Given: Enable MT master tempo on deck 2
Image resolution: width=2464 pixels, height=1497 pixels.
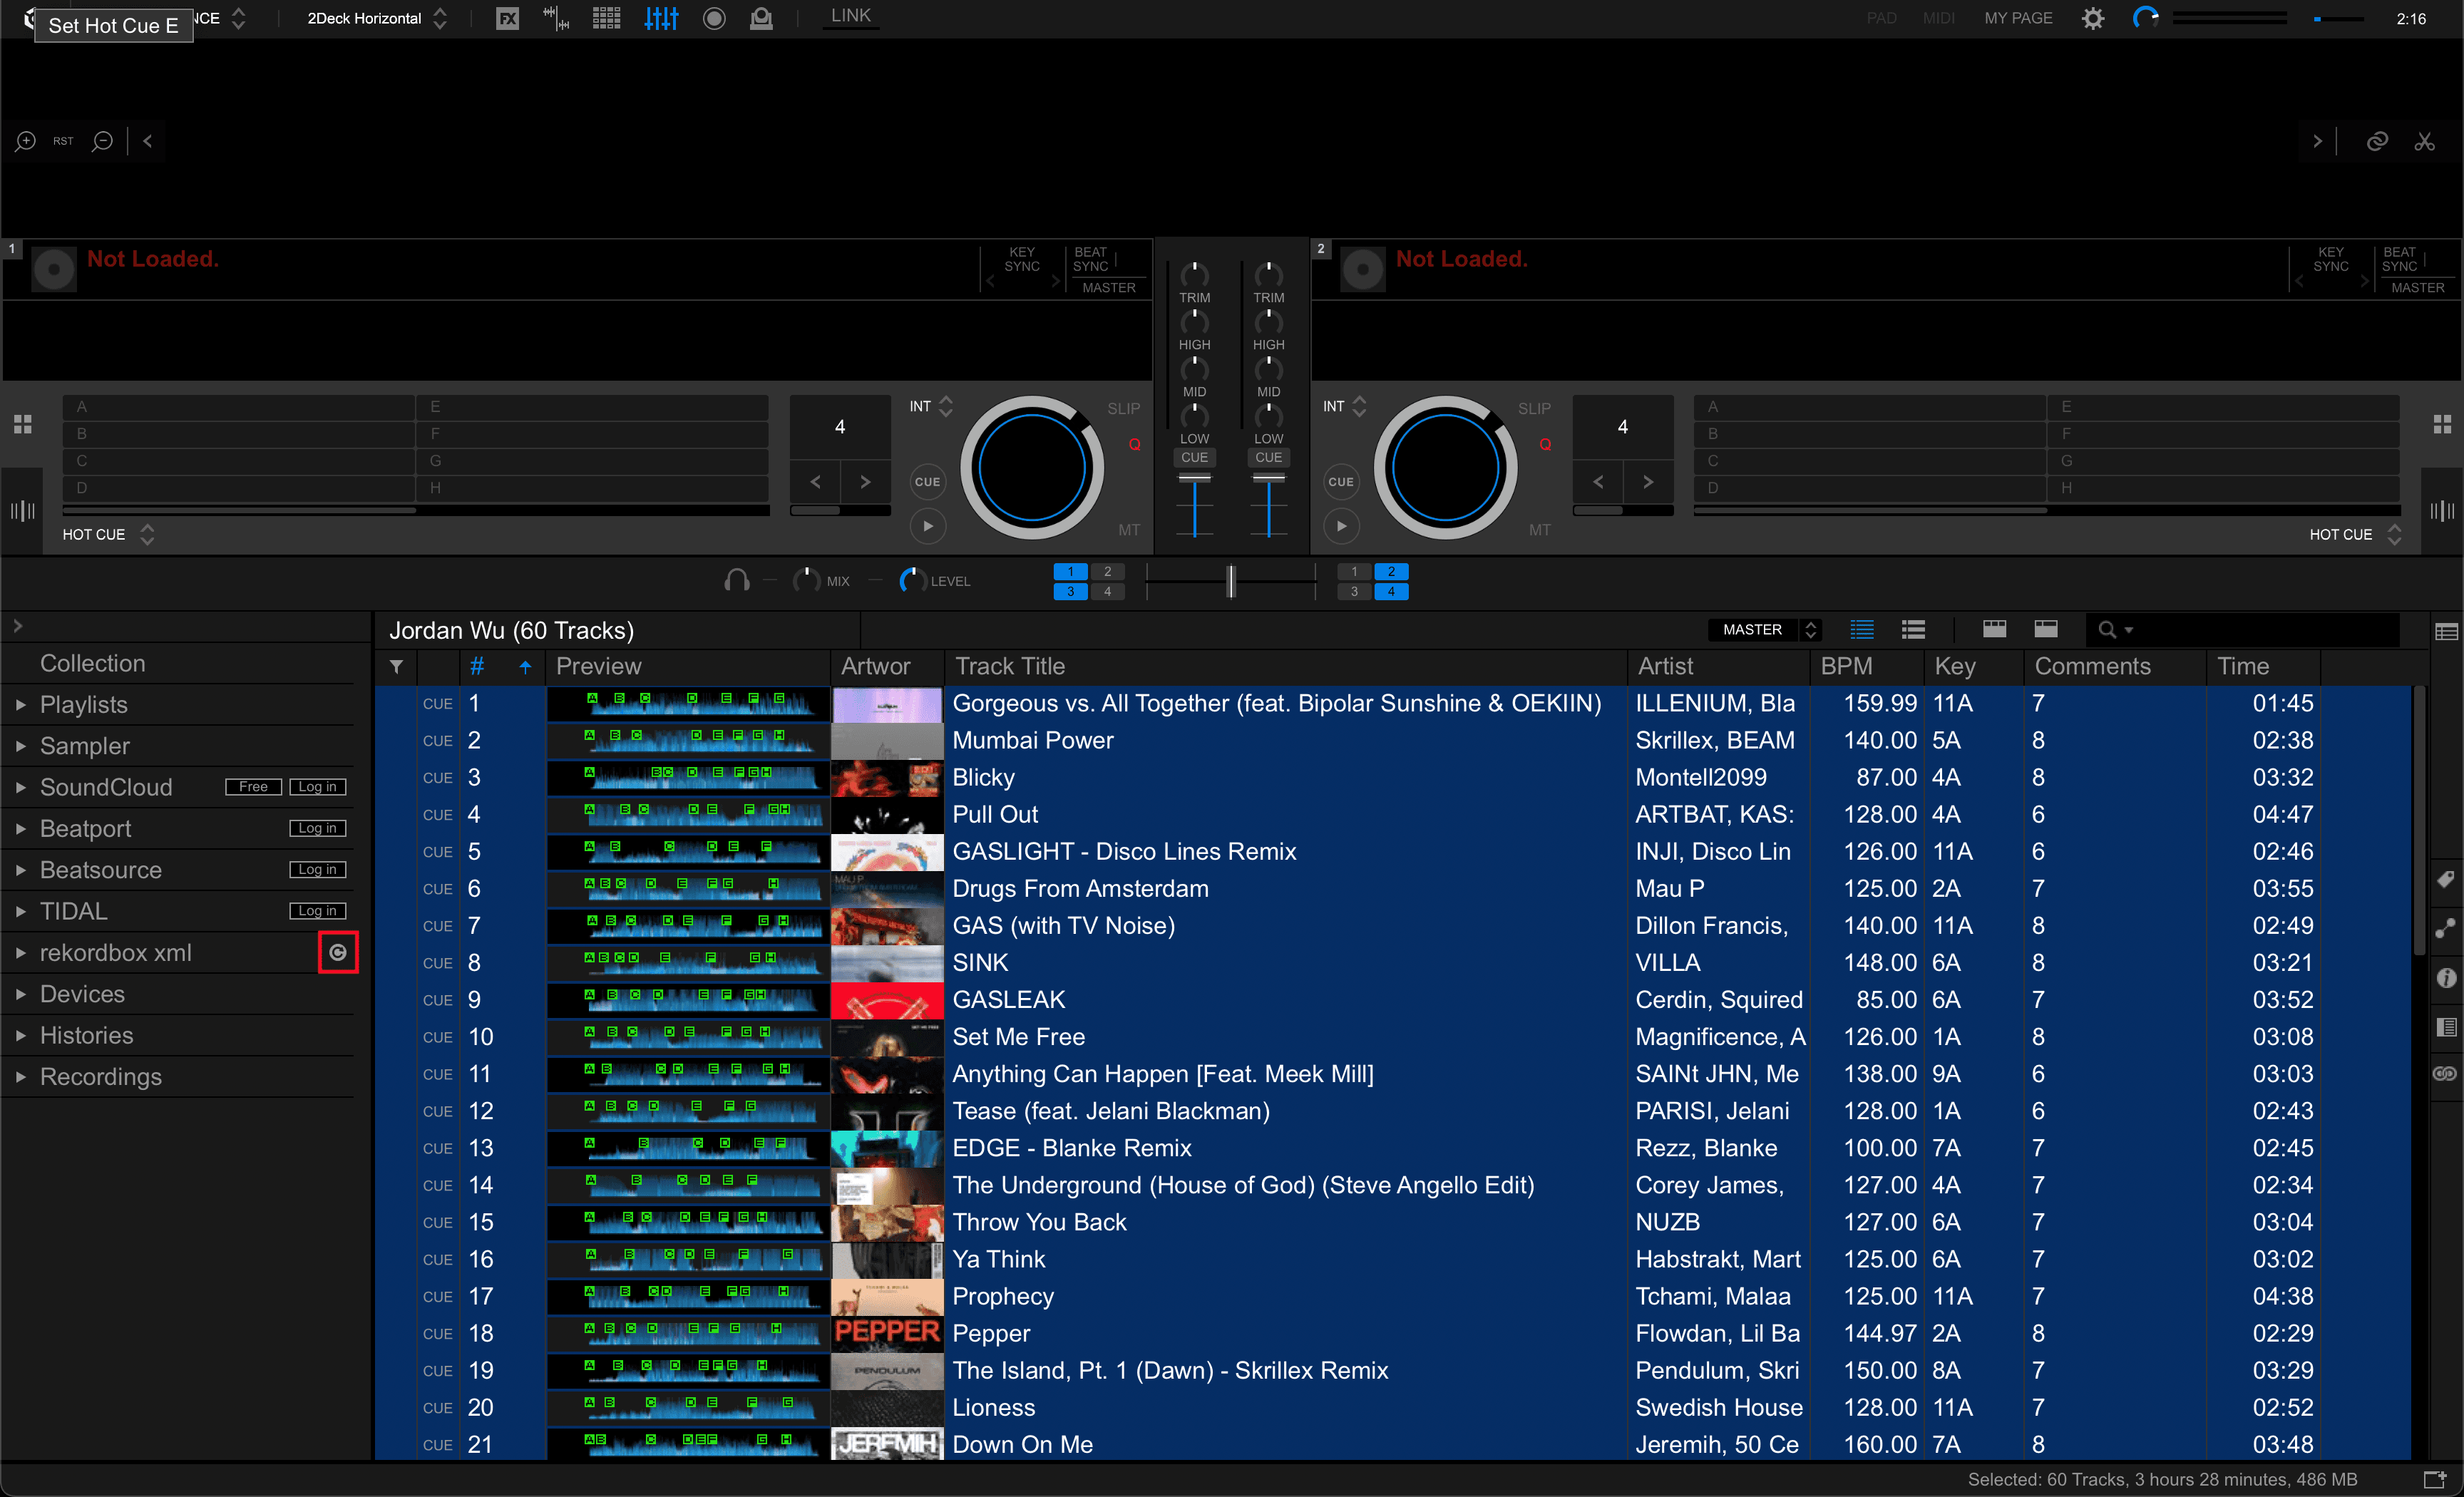Looking at the screenshot, I should 1539,530.
